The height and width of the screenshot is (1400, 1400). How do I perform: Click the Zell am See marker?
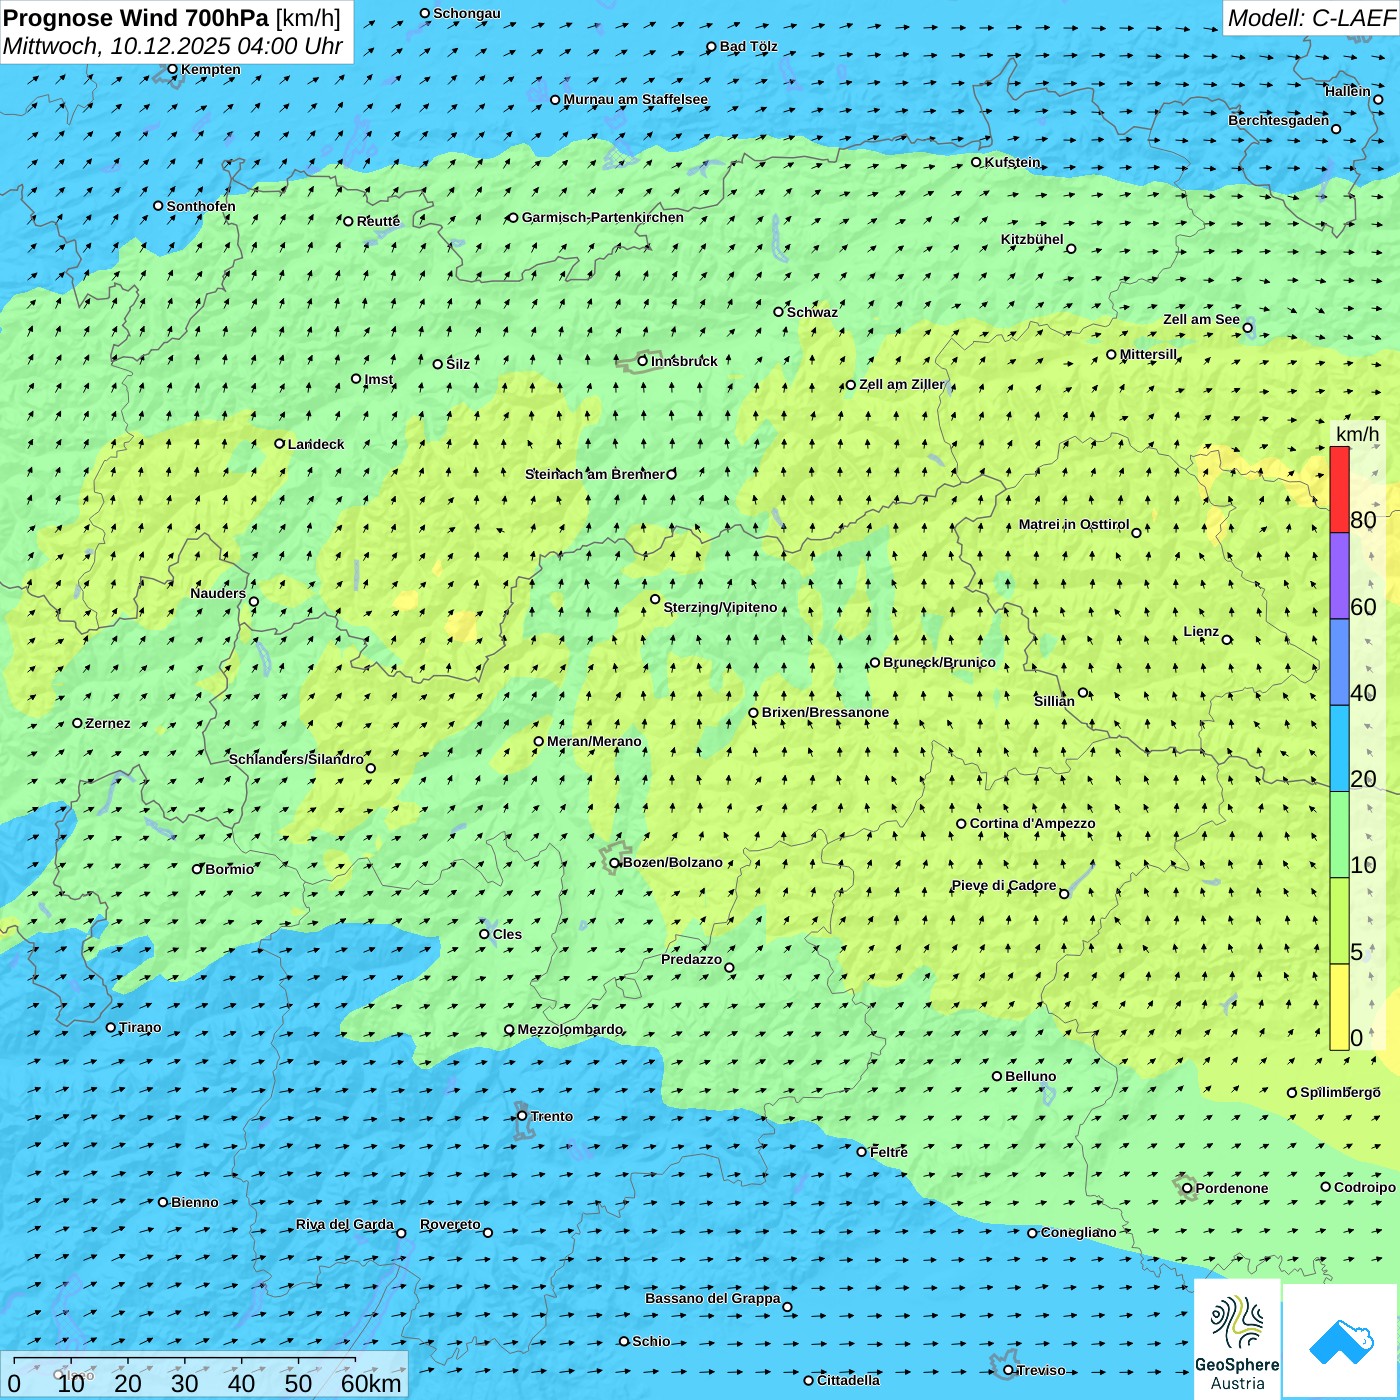(x=1247, y=328)
